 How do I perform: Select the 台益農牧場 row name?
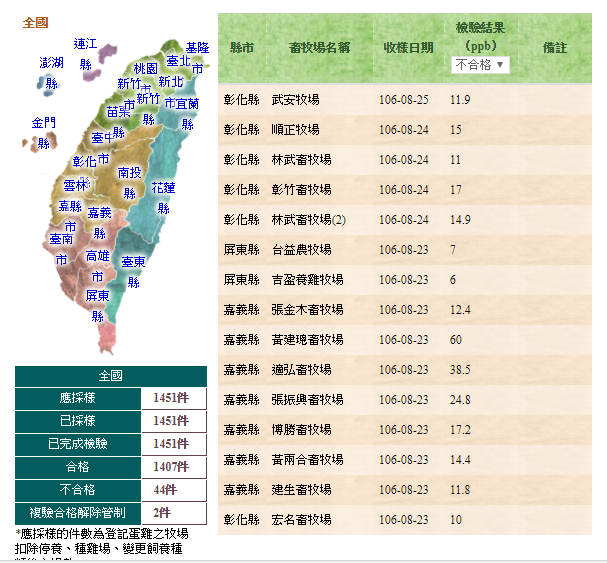click(301, 250)
